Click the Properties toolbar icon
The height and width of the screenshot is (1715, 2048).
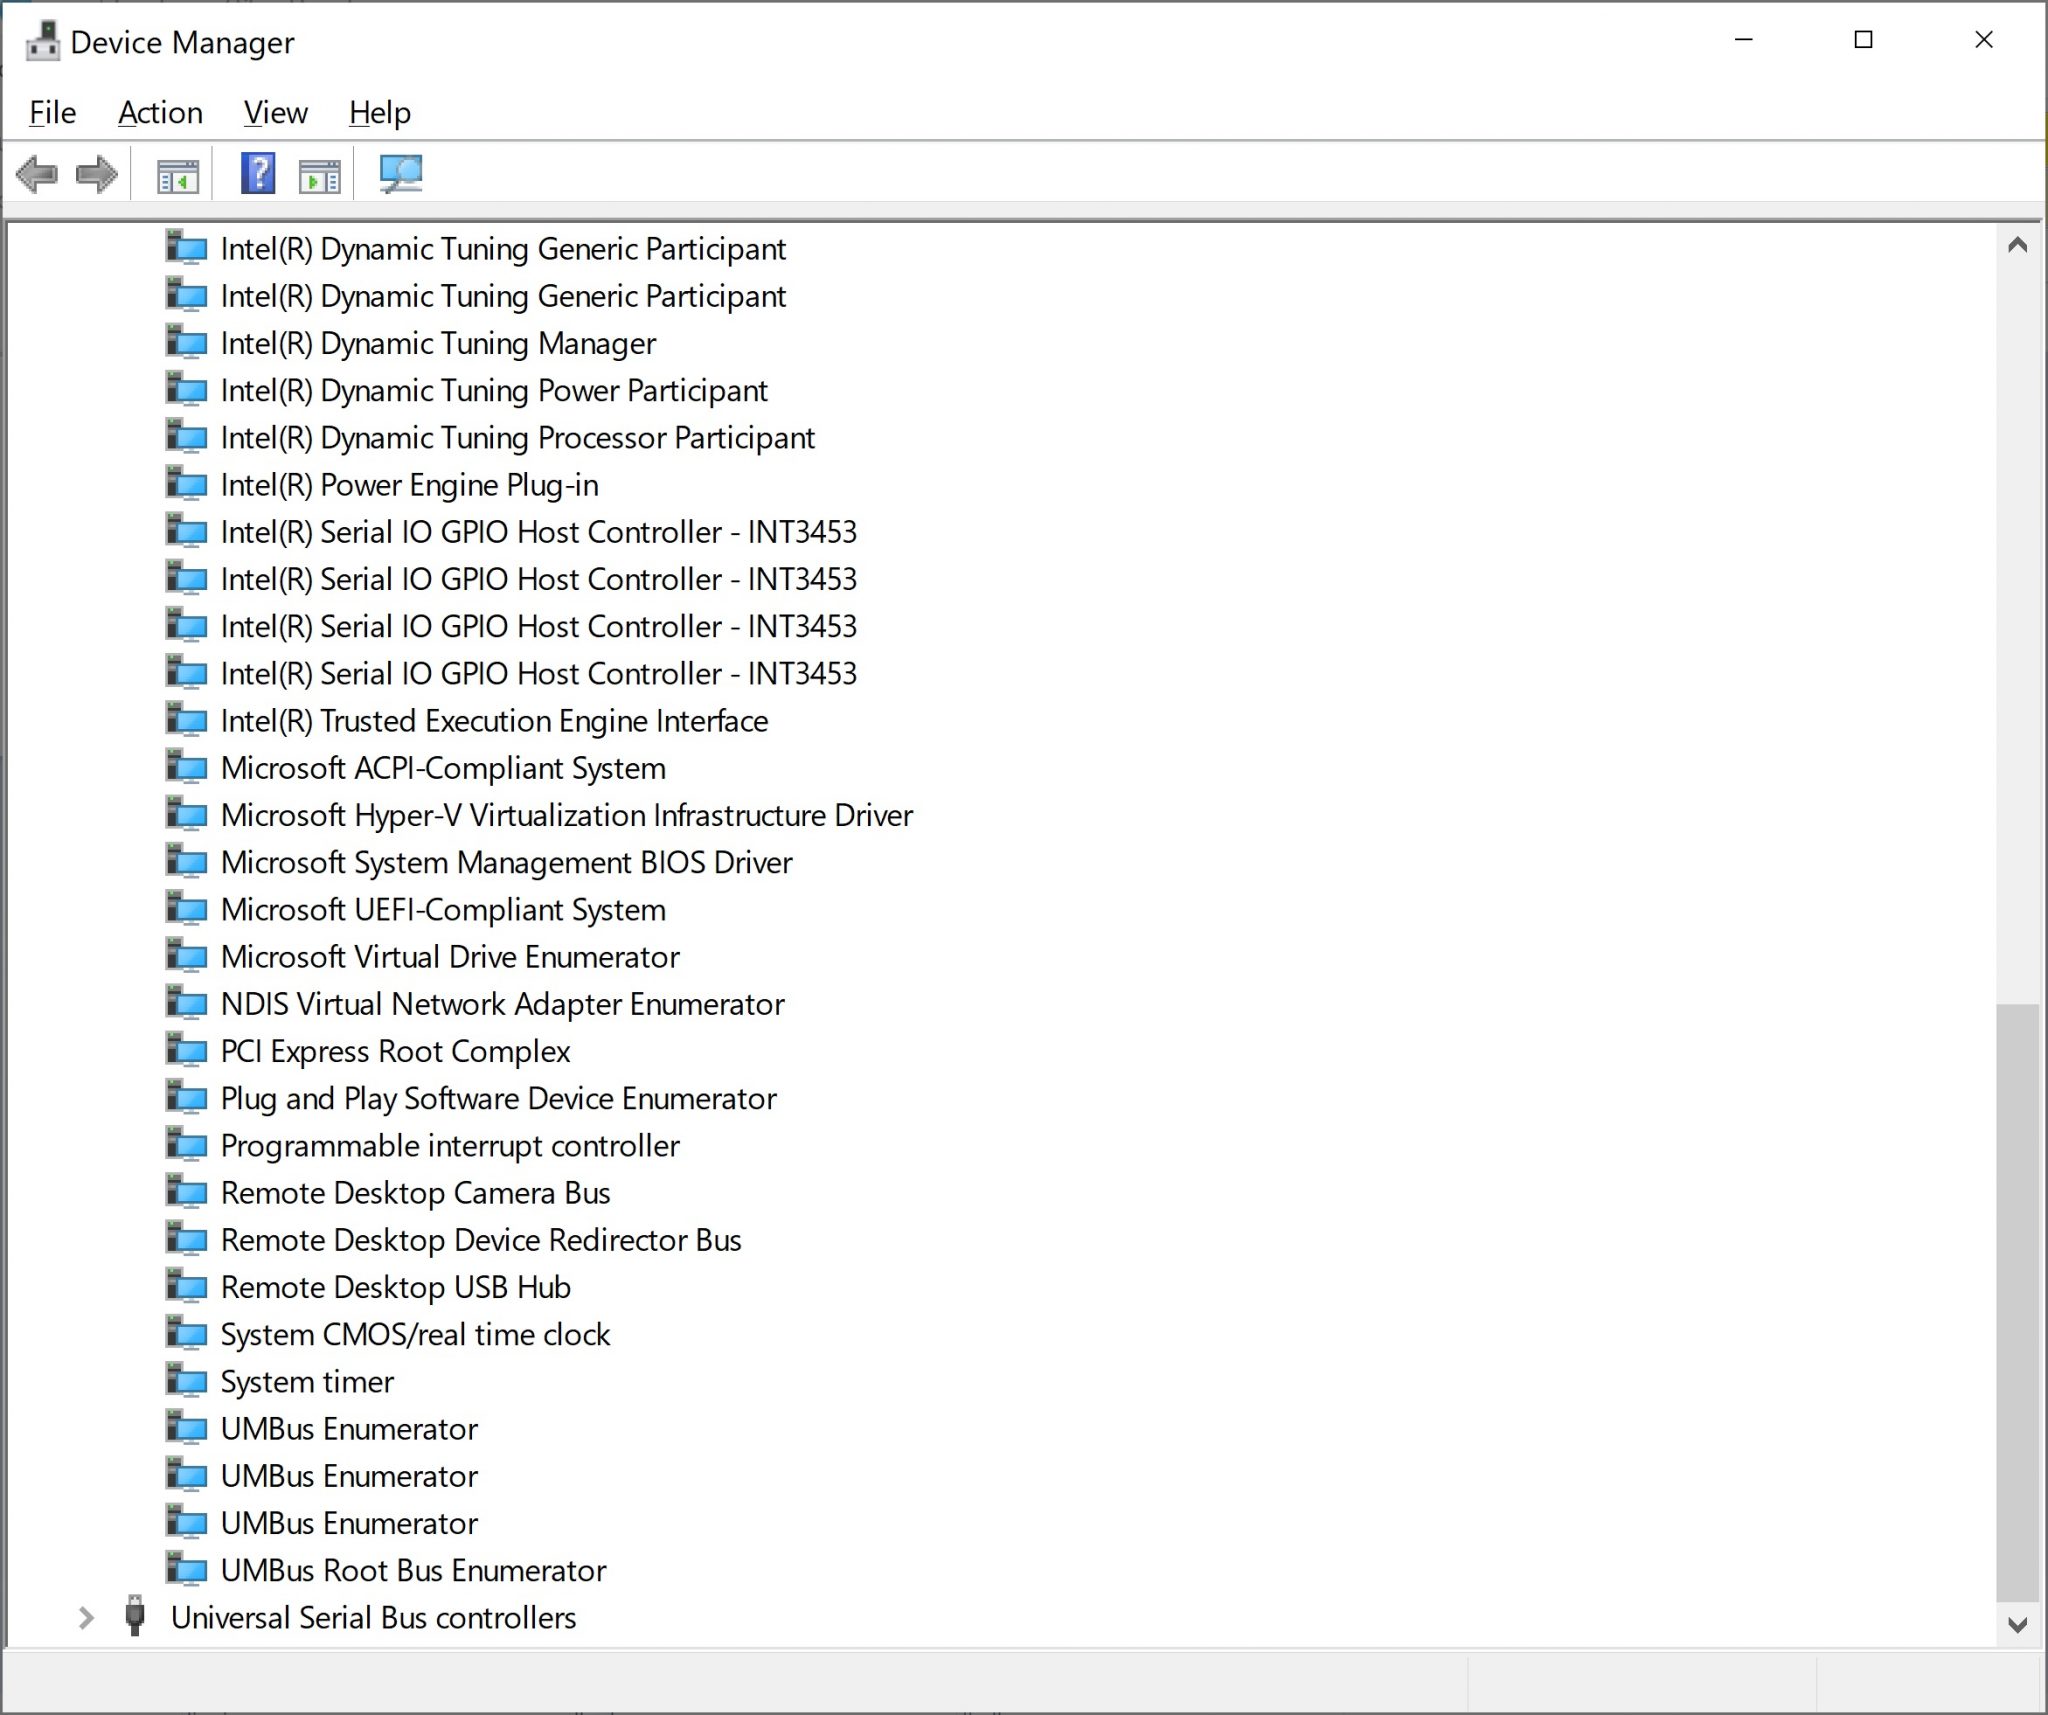(319, 174)
